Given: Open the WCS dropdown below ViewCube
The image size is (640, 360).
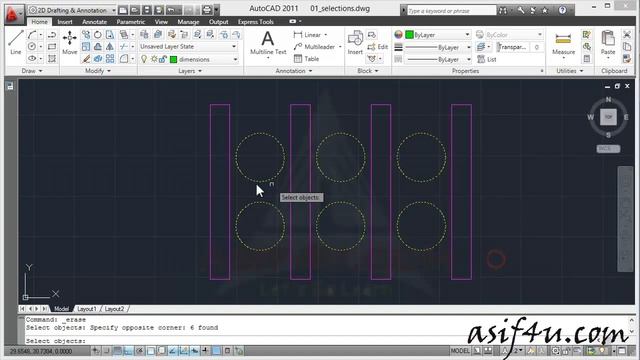Looking at the screenshot, I should (608, 149).
